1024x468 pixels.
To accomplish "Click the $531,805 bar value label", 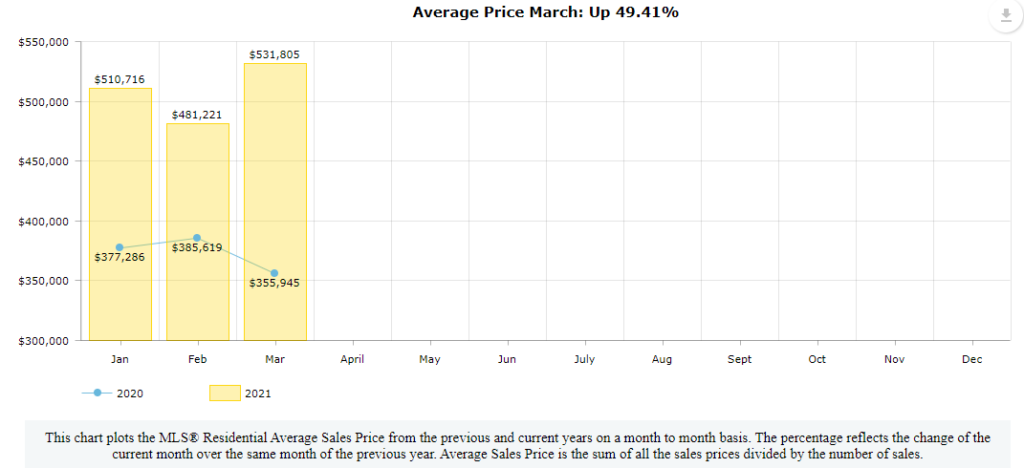I will [x=275, y=54].
